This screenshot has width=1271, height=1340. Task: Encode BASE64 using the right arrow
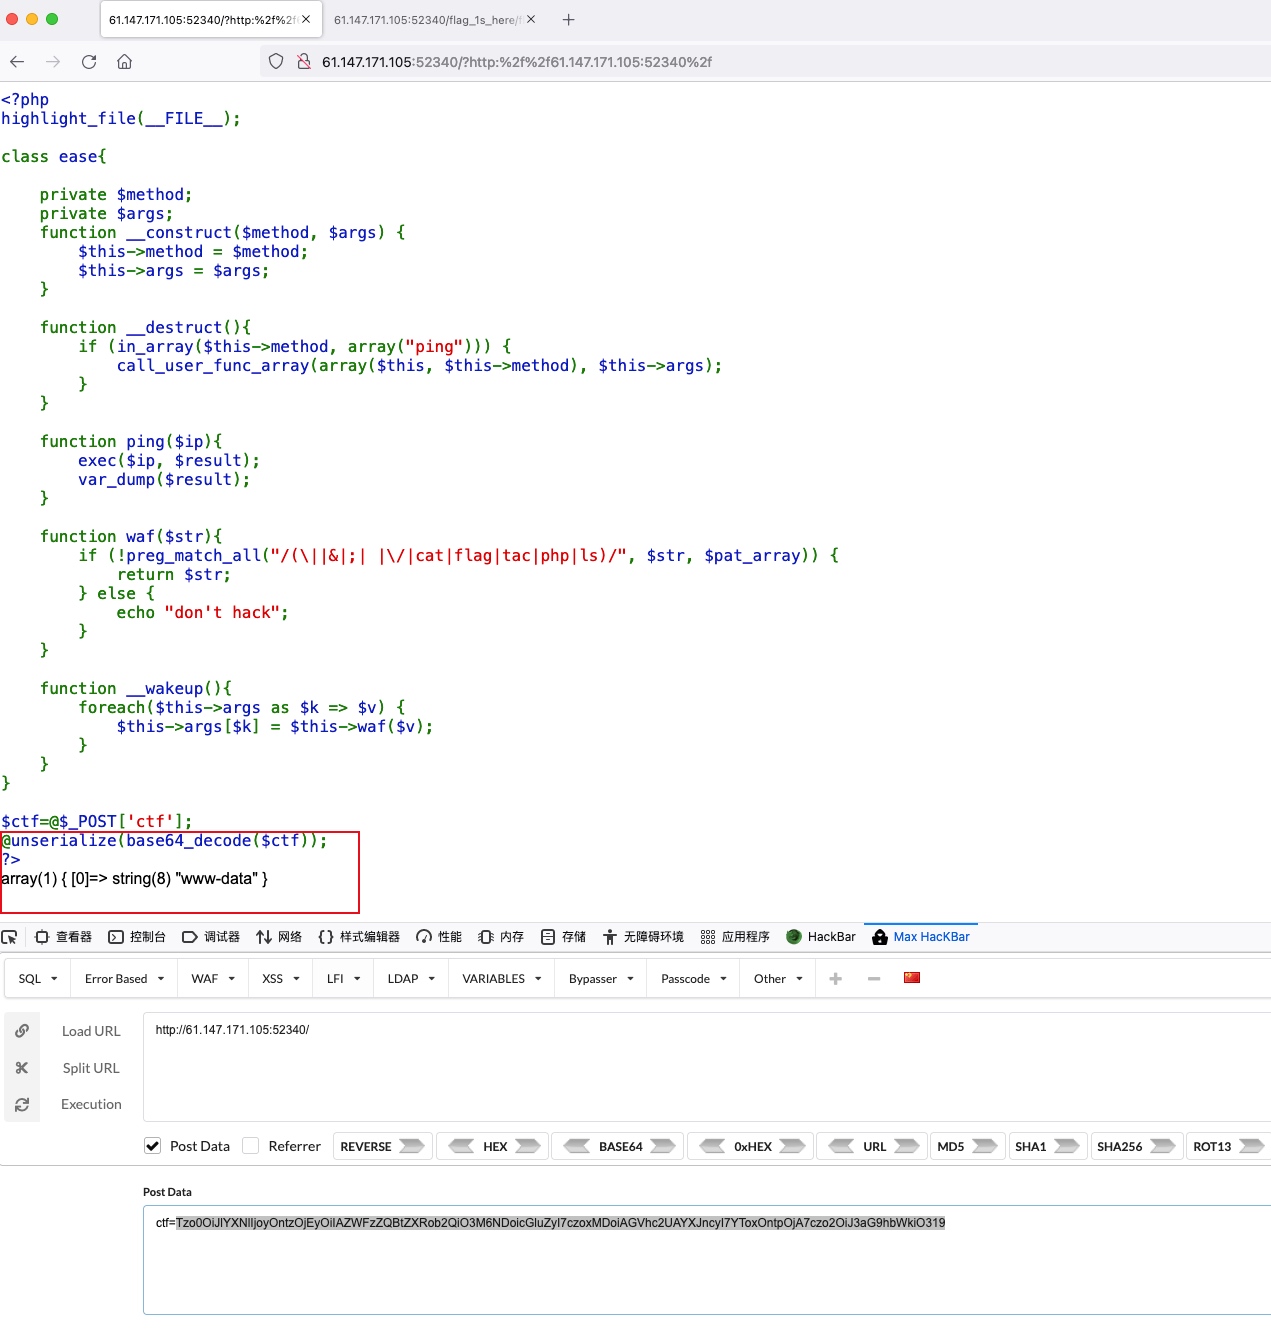coord(663,1146)
